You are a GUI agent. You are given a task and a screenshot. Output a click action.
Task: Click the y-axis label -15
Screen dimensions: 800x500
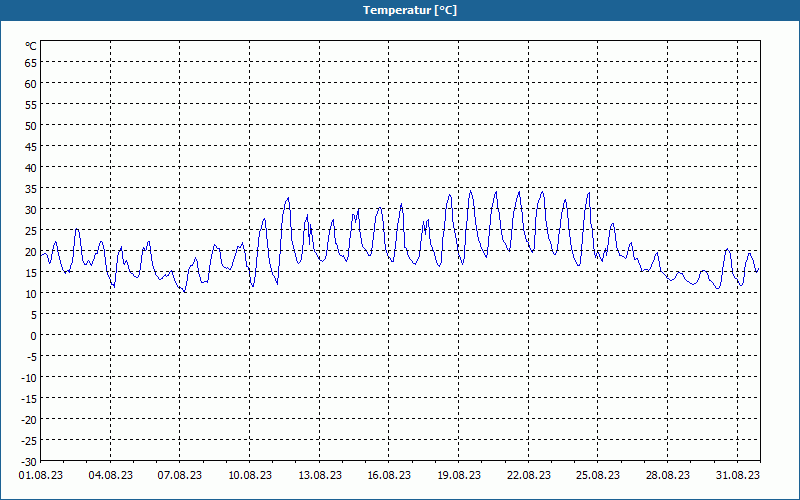(29, 398)
